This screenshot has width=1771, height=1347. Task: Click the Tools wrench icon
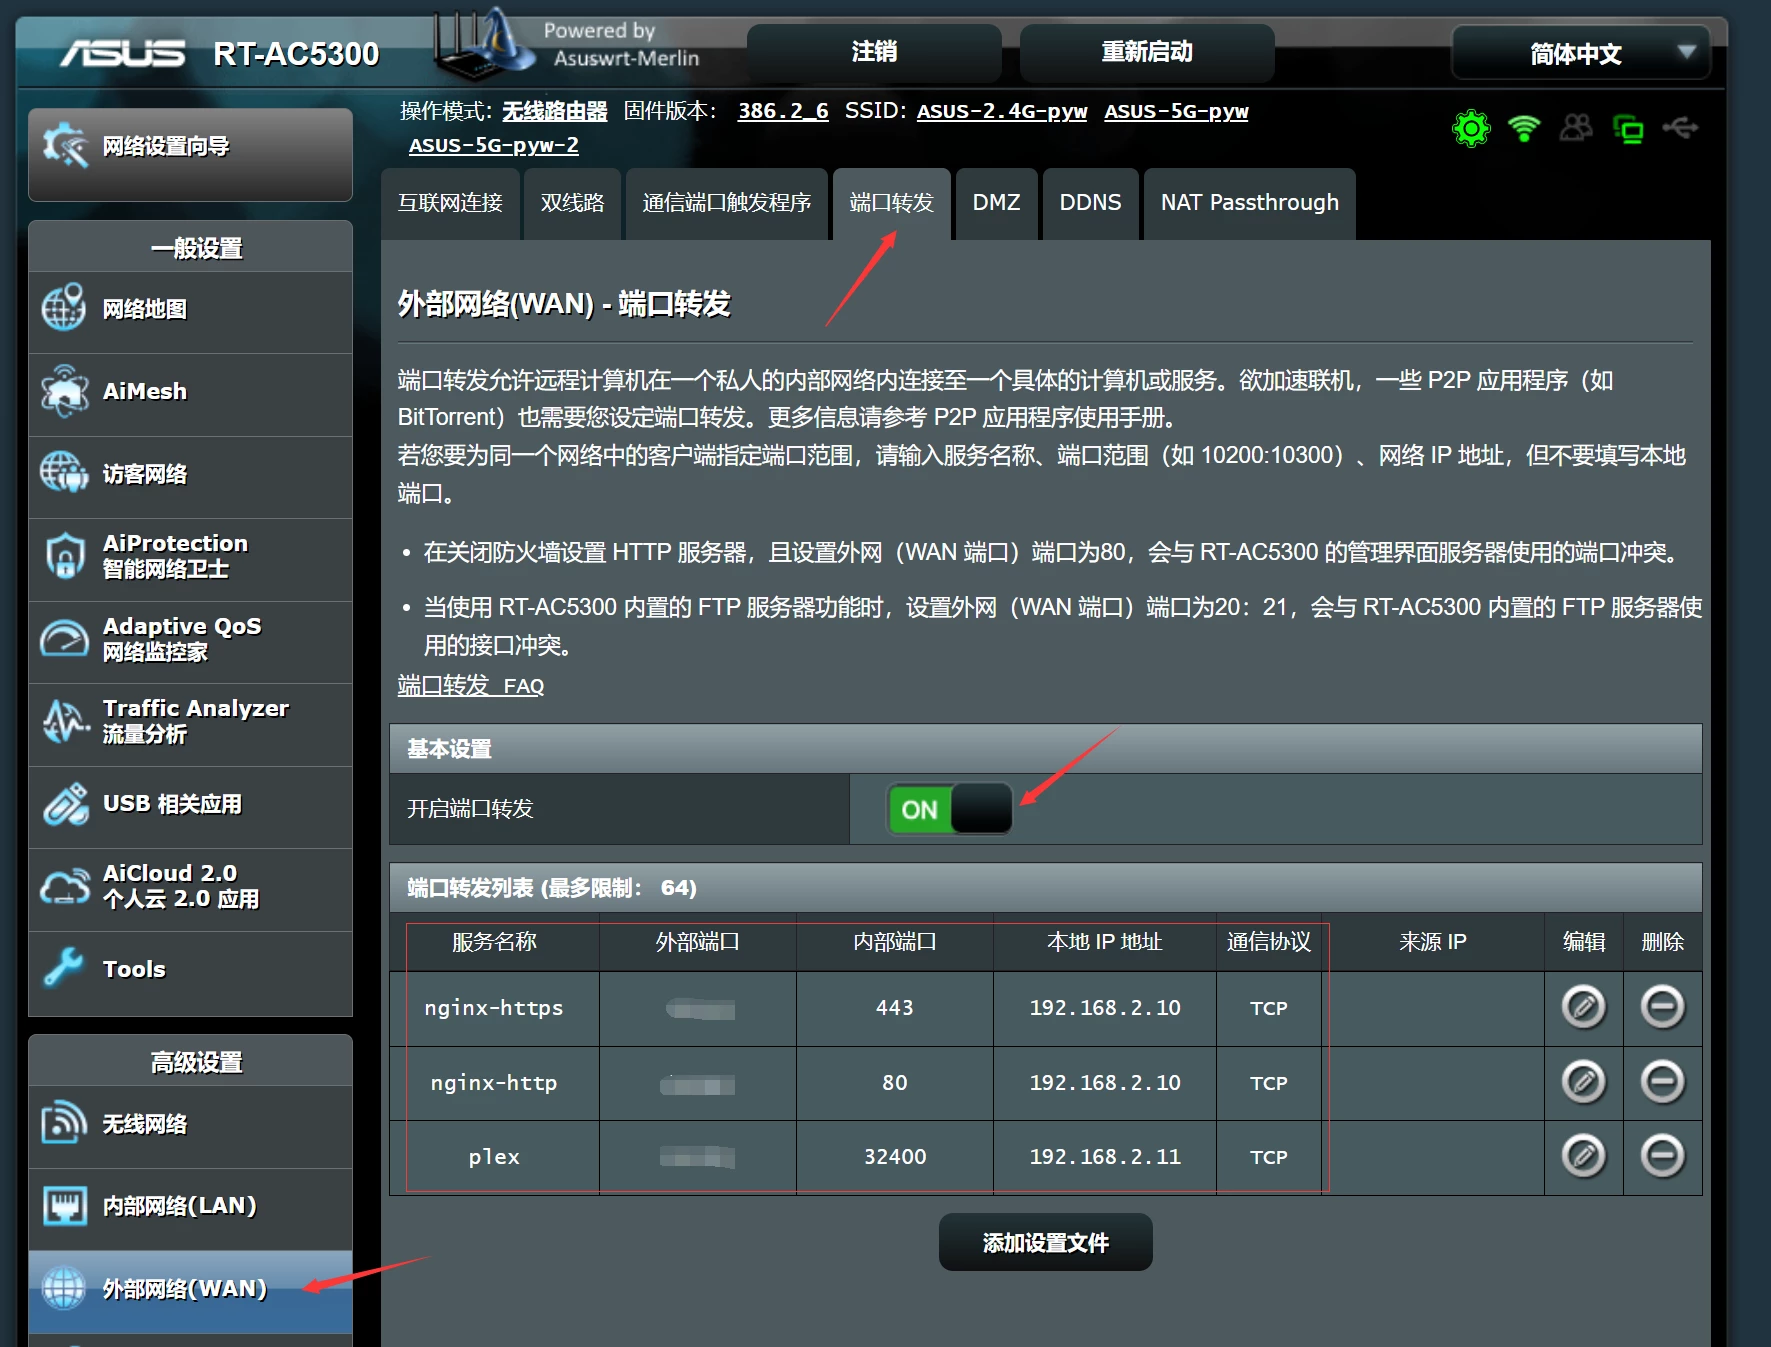(64, 968)
